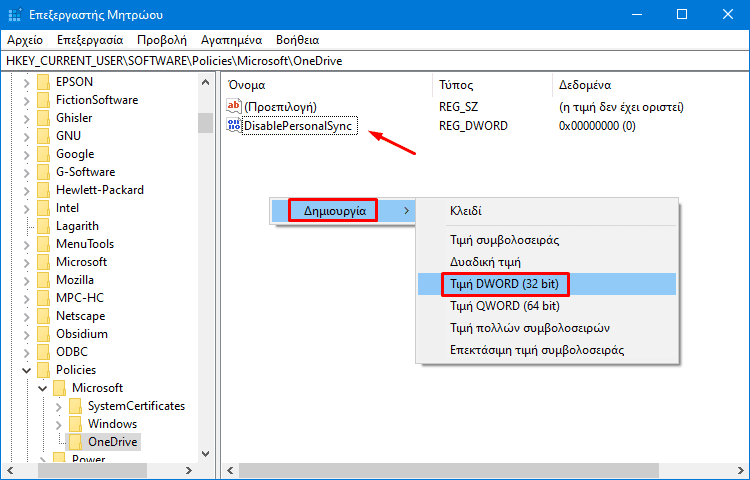Viewport: 750px width, 480px height.
Task: Choose Τιμή συμβολοσειράς from the submenu
Action: click(547, 240)
